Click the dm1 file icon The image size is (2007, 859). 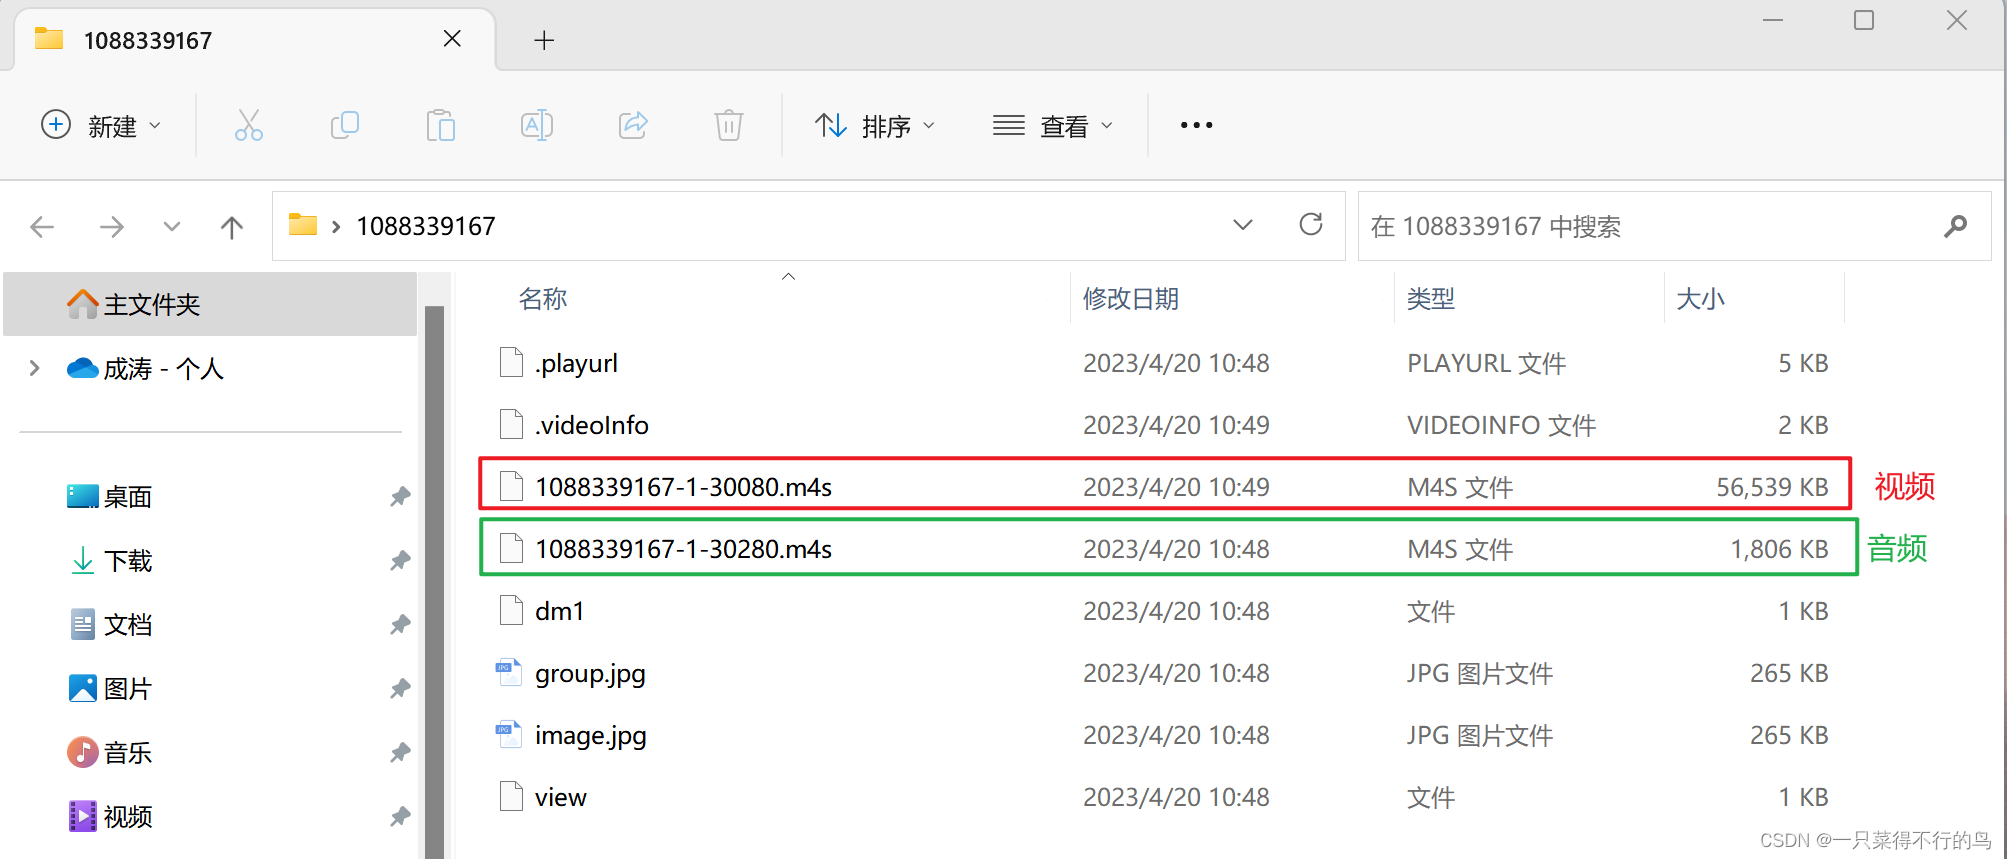tap(511, 611)
